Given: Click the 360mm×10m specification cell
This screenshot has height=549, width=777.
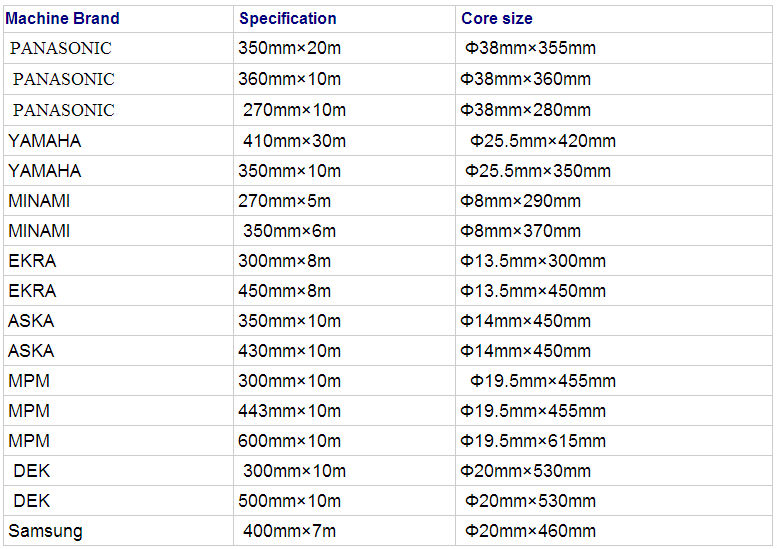Looking at the screenshot, I should coord(289,79).
